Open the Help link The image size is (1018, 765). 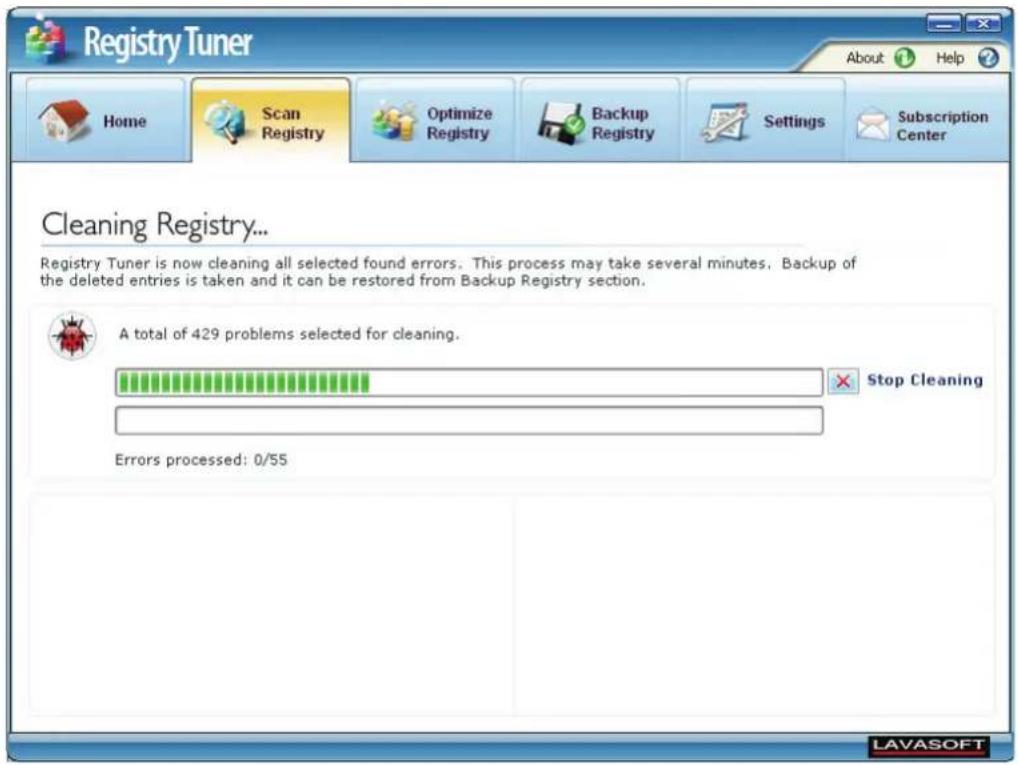pyautogui.click(x=950, y=58)
